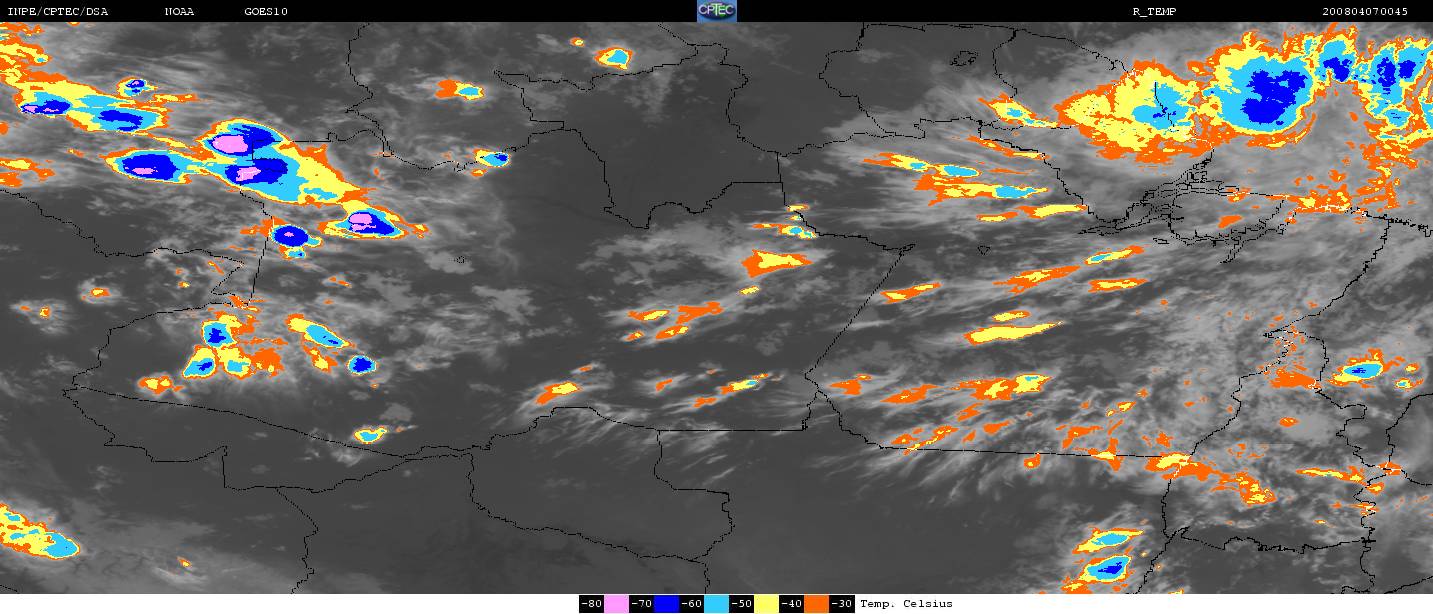Click the "-40" legend value
This screenshot has width=1433, height=614.
coord(792,604)
